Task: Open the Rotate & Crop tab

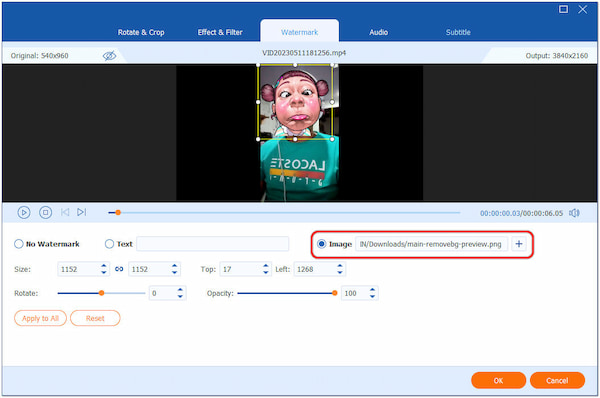Action: 141,33
